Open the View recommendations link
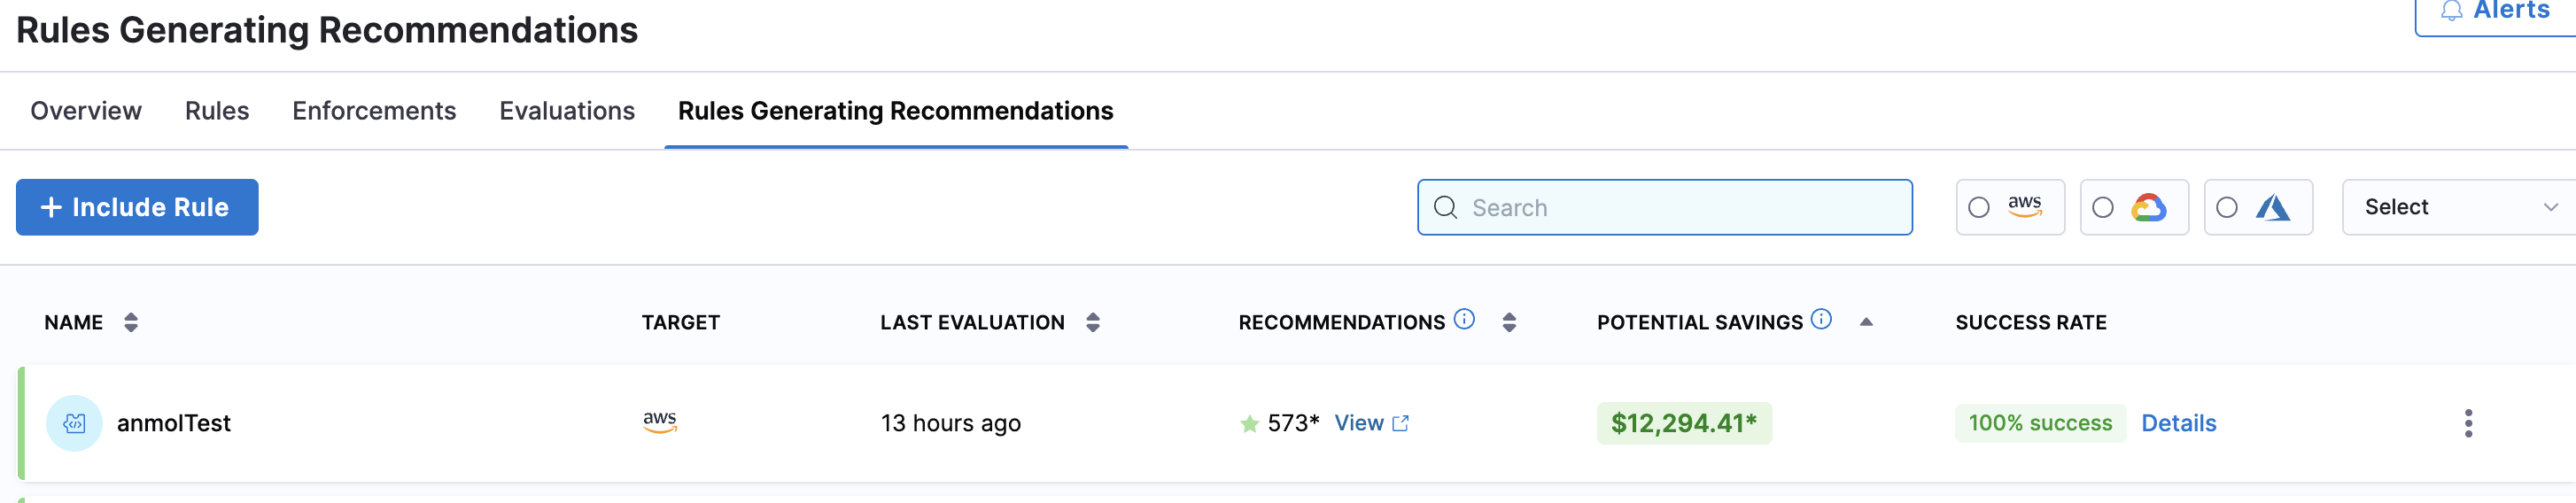This screenshot has width=2576, height=503. point(1371,423)
